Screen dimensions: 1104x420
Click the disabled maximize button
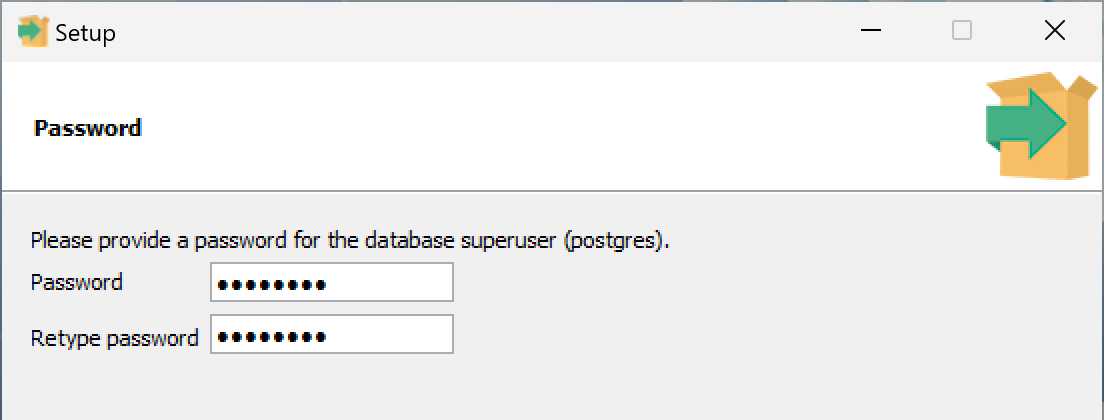coord(962,31)
